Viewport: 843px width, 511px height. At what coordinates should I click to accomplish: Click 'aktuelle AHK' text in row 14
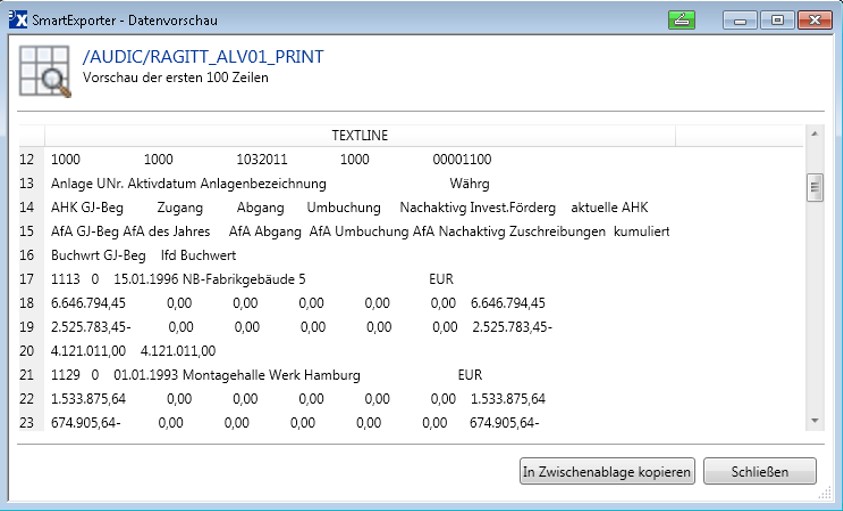pos(610,208)
